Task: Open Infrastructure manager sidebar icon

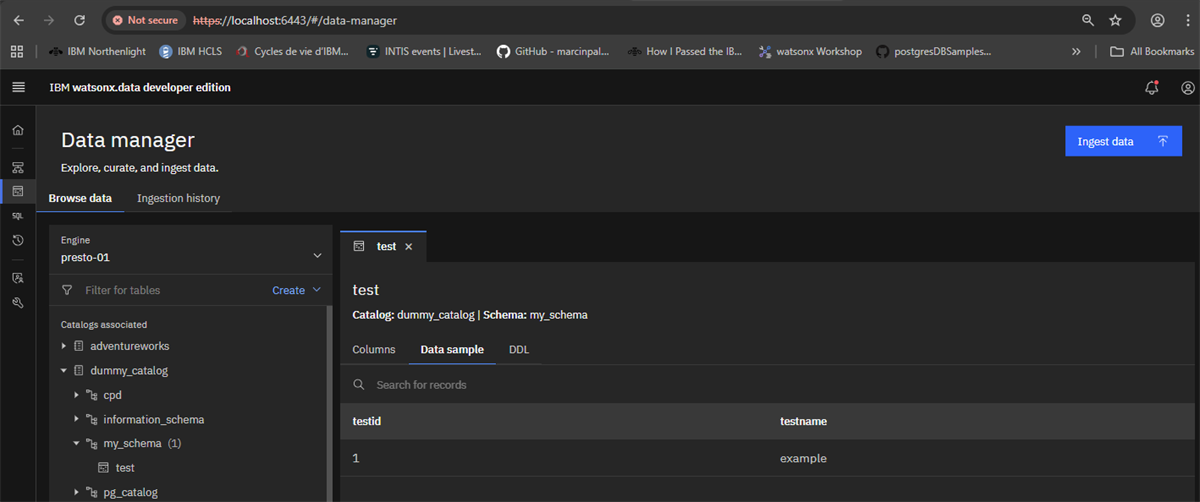Action: [x=18, y=167]
